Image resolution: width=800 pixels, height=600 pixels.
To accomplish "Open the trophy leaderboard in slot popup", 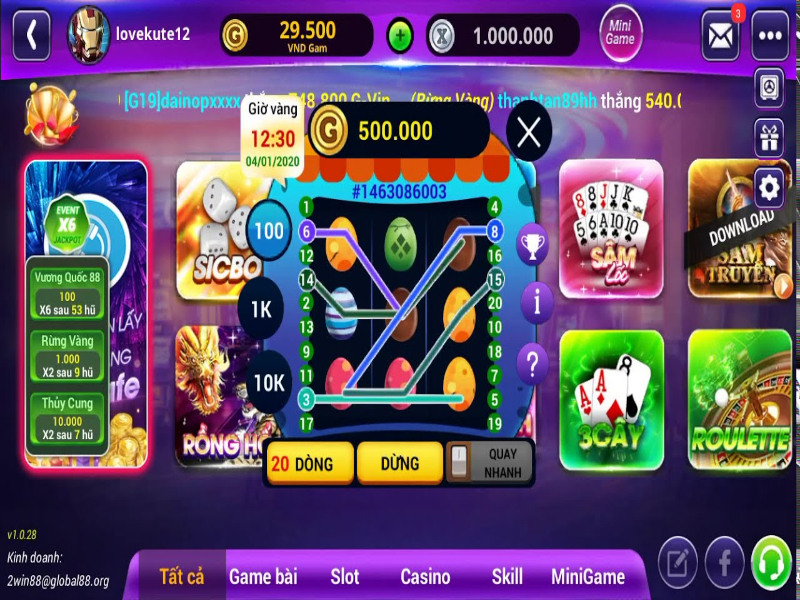I will (532, 244).
